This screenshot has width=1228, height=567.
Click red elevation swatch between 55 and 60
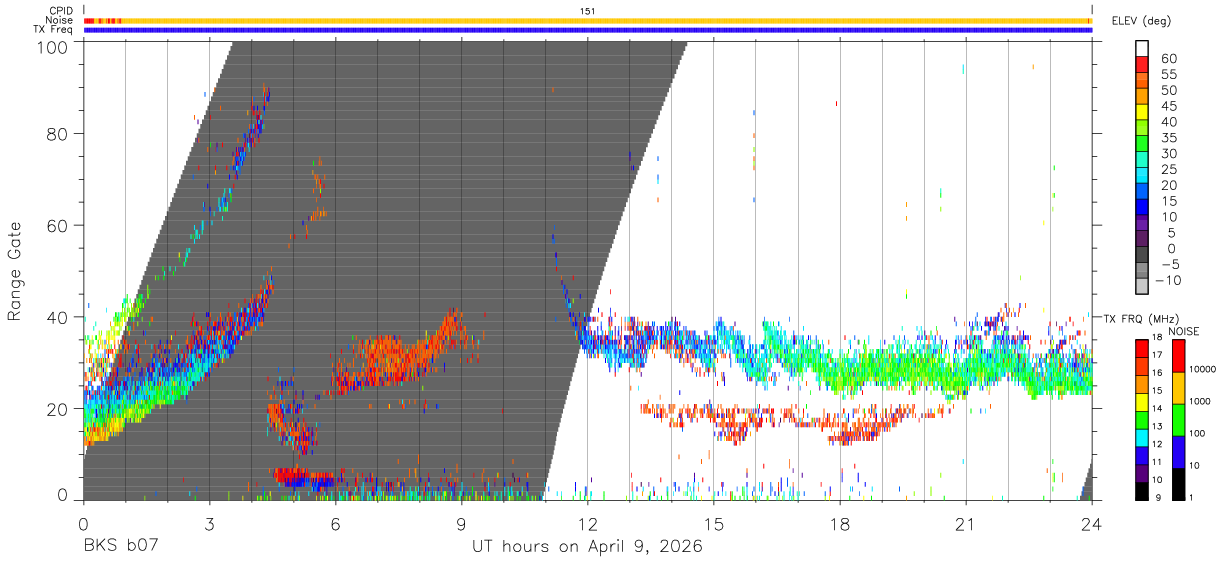[1143, 65]
